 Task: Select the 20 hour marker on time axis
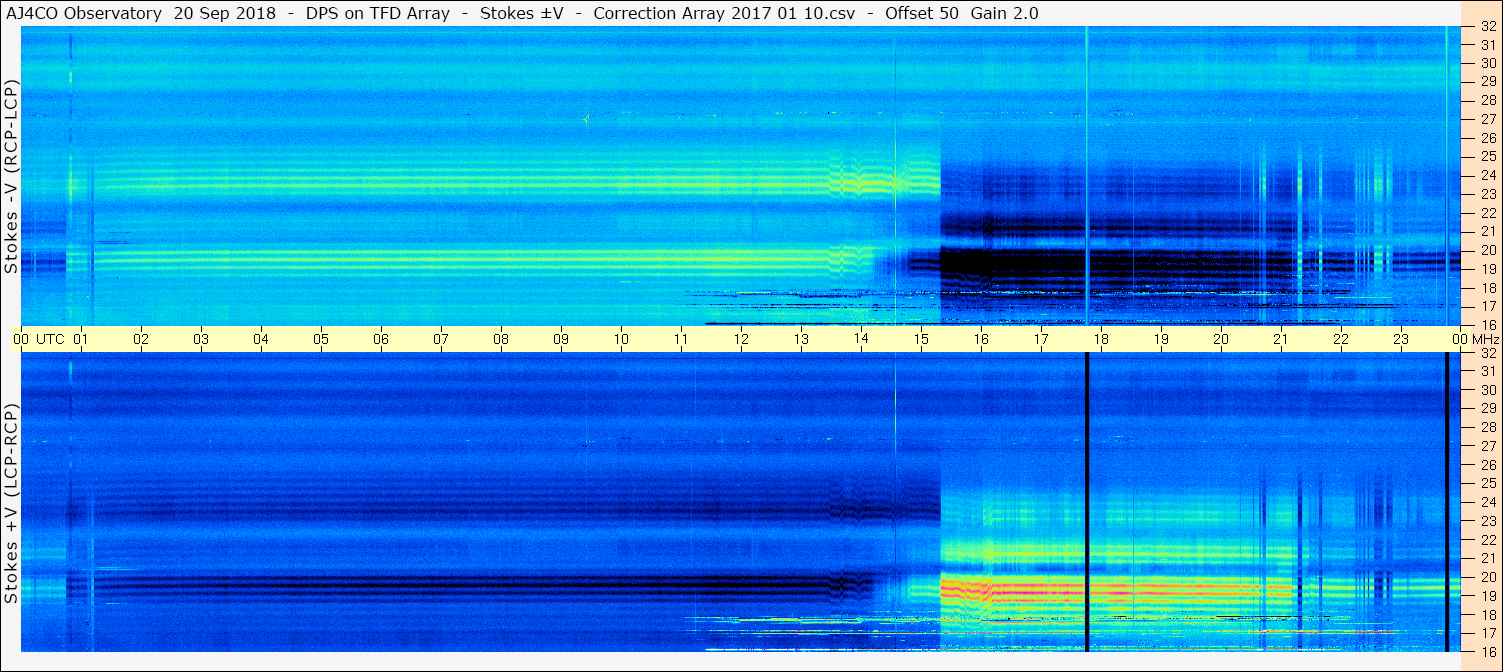click(1221, 339)
